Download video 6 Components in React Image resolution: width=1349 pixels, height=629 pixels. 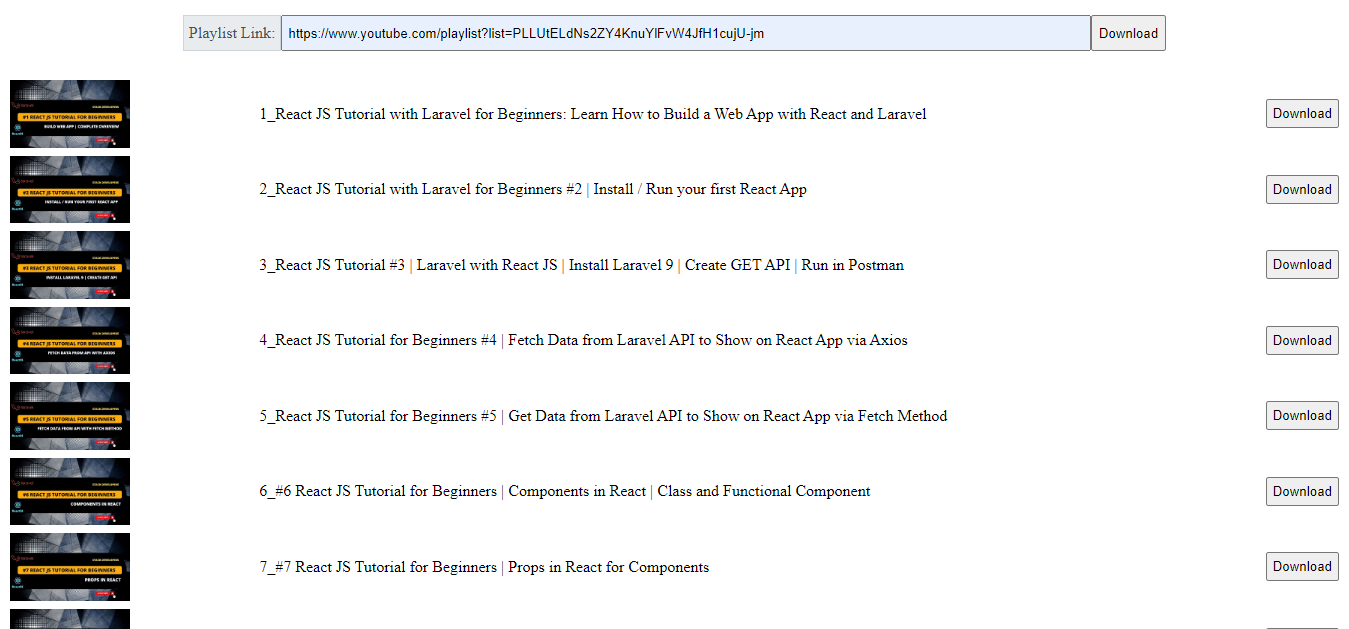pyautogui.click(x=1302, y=491)
